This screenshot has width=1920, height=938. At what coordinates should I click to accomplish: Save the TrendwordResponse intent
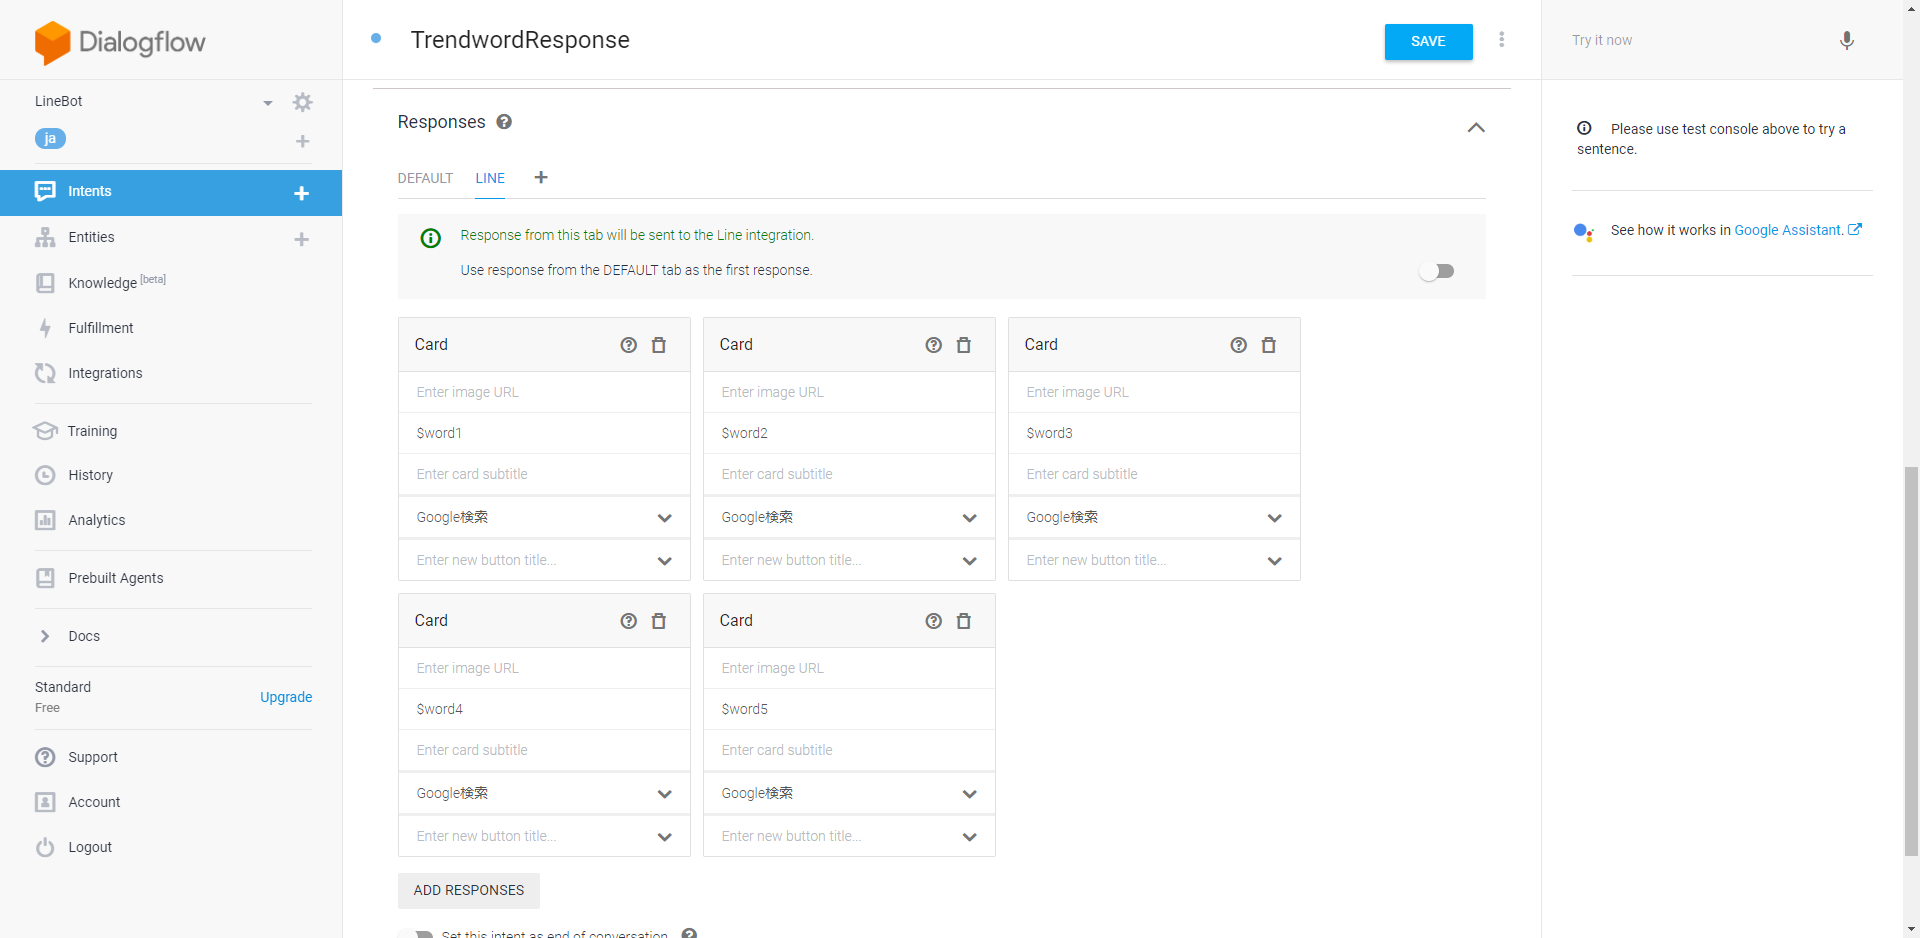[x=1427, y=41]
